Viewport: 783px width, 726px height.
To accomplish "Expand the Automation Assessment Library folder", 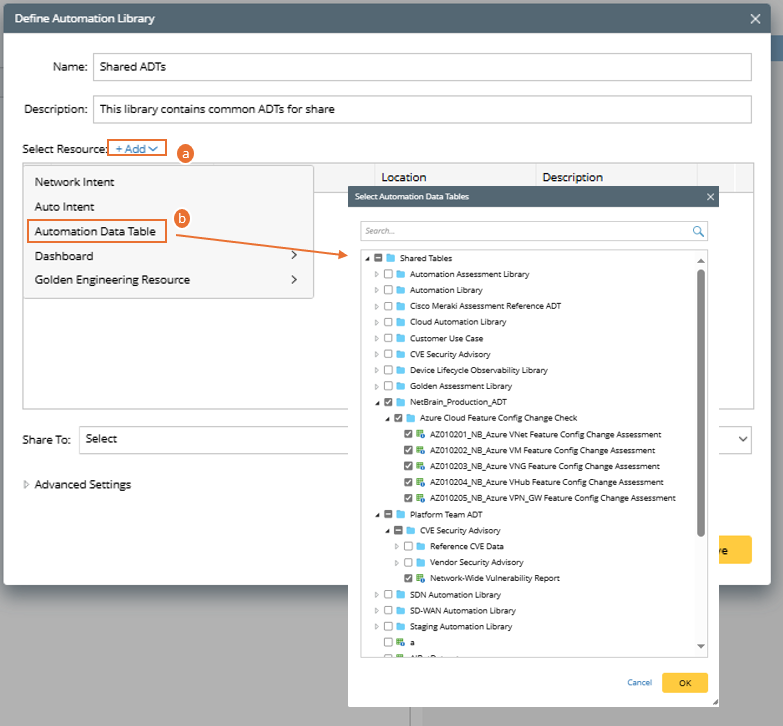I will coord(377,274).
